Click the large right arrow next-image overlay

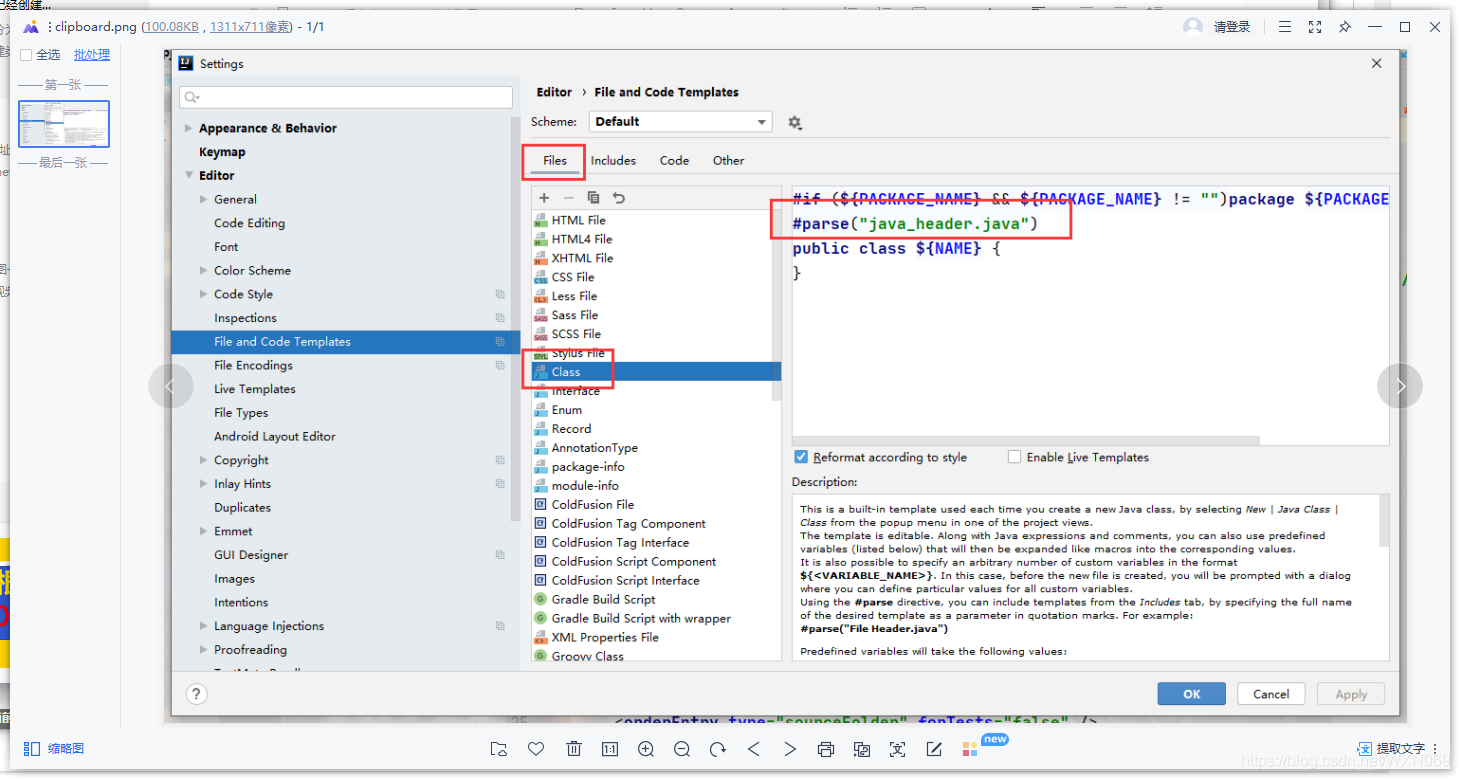click(x=1400, y=385)
